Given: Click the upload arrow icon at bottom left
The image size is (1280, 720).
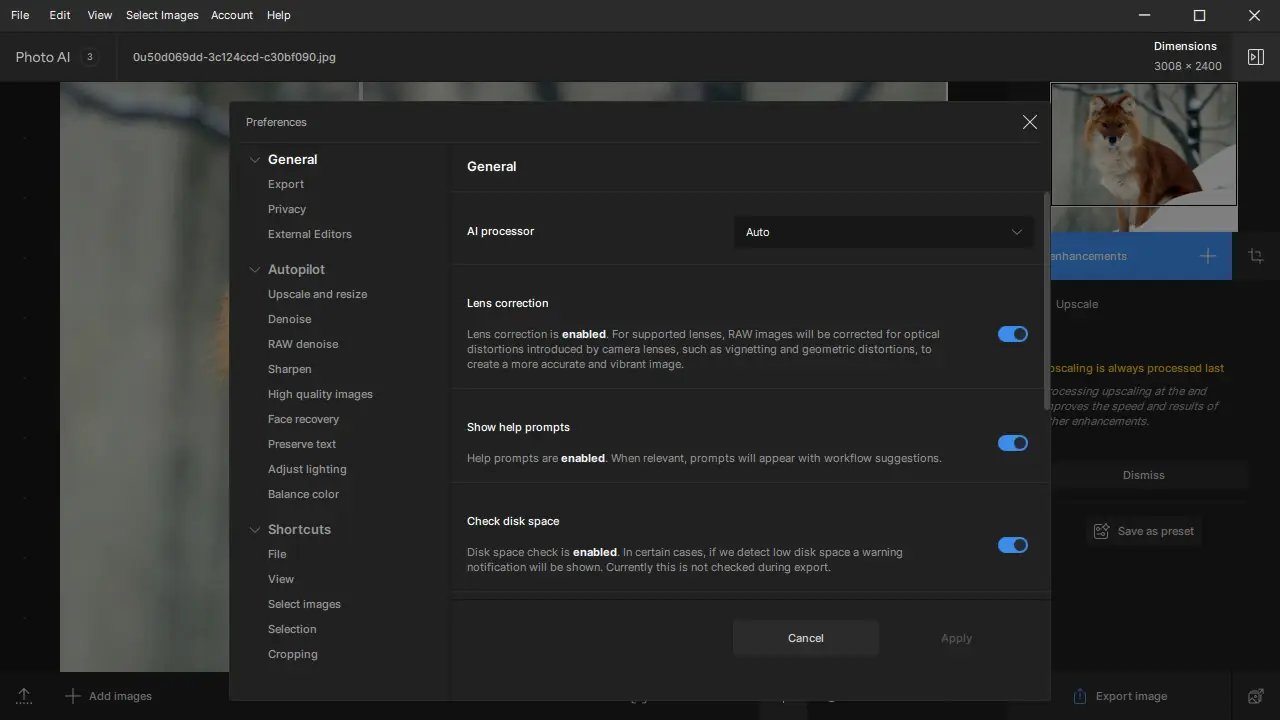Looking at the screenshot, I should [24, 696].
